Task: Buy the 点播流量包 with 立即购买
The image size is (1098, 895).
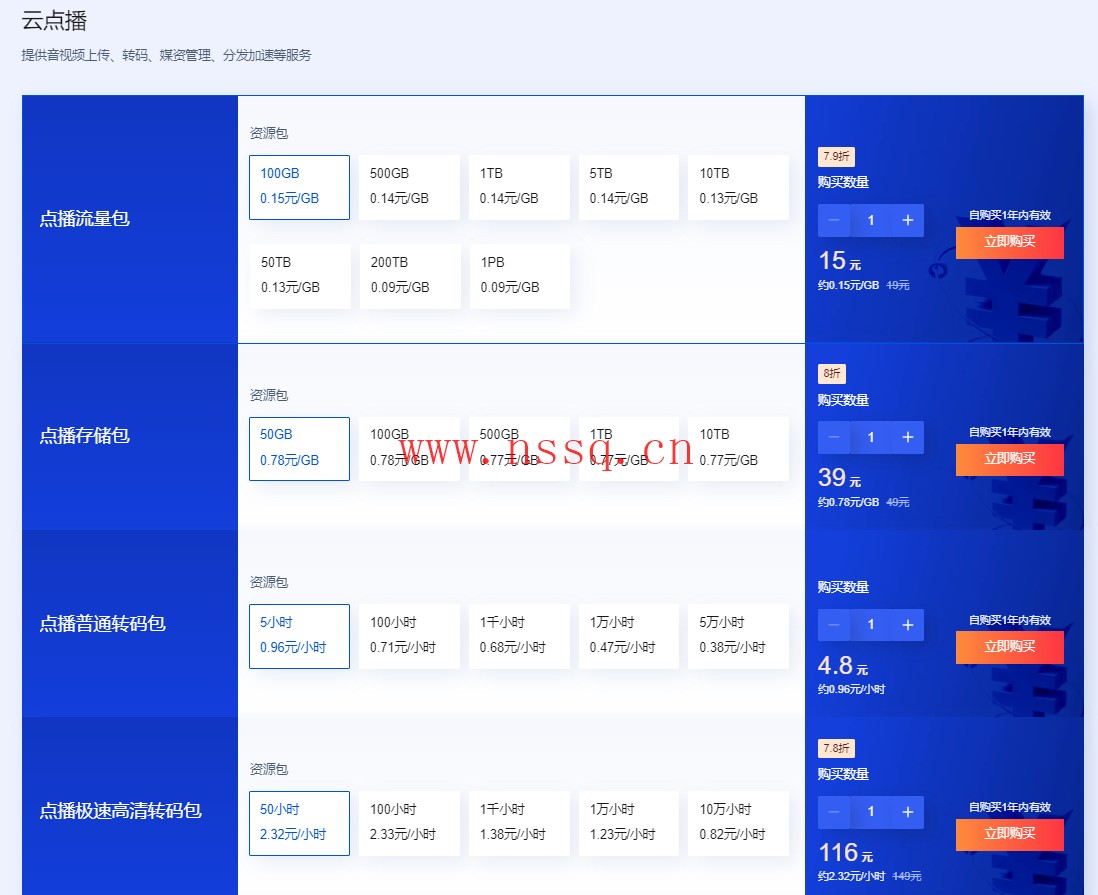Action: coord(1009,242)
